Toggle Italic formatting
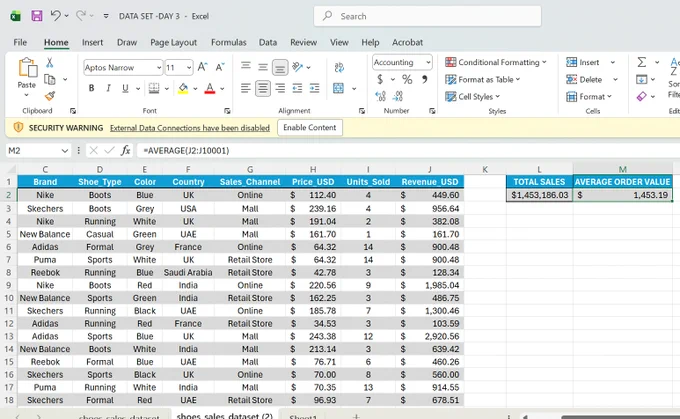 point(108,88)
